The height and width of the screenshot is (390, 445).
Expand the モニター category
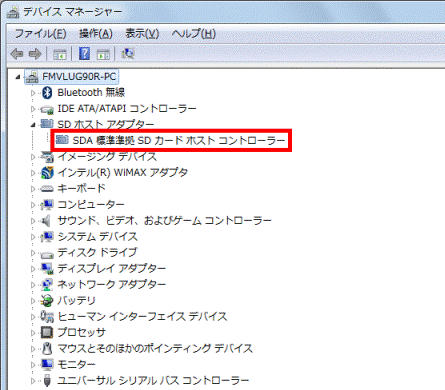click(33, 365)
